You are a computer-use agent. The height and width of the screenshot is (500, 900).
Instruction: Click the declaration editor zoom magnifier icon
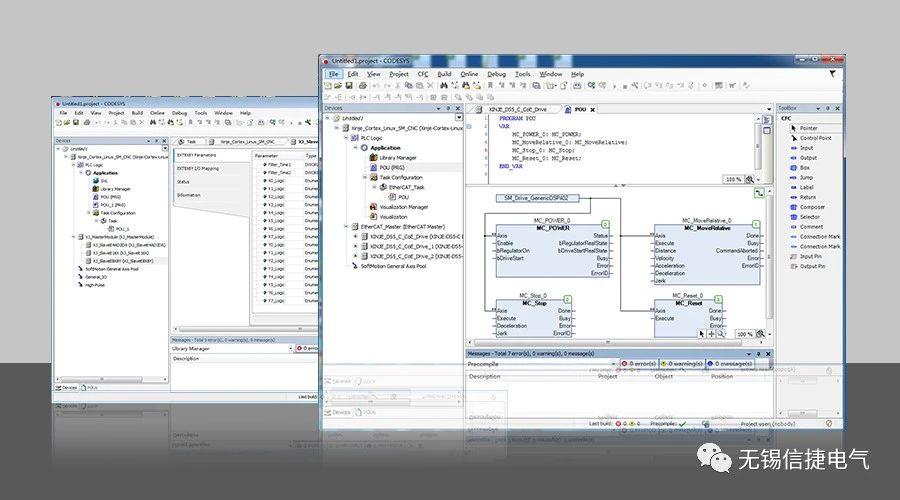tap(750, 180)
